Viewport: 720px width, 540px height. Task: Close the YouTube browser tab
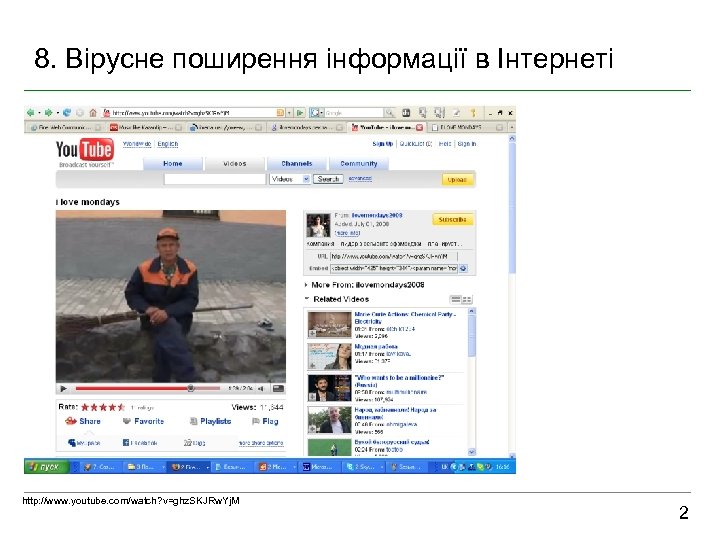tap(419, 127)
